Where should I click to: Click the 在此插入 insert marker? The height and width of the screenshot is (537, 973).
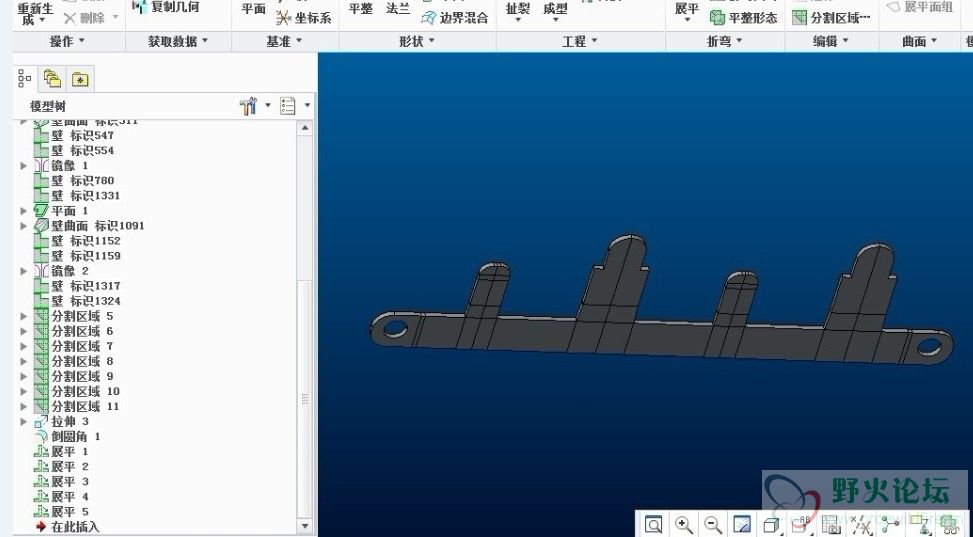coord(67,526)
